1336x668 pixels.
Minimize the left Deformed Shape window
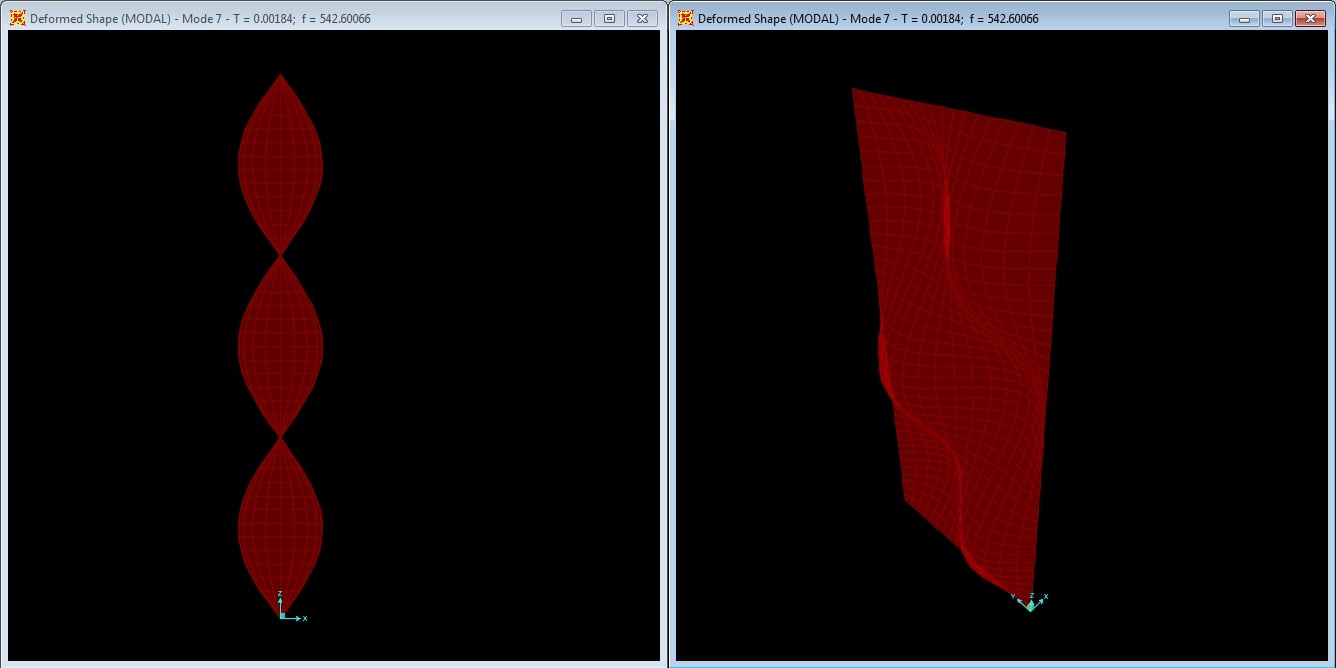point(576,18)
